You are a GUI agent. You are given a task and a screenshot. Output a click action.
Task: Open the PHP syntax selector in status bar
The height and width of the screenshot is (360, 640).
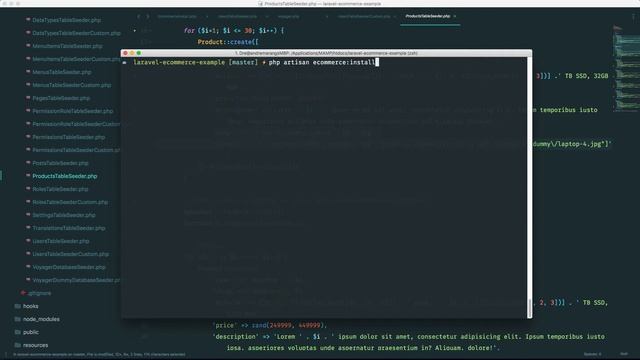pos(624,354)
